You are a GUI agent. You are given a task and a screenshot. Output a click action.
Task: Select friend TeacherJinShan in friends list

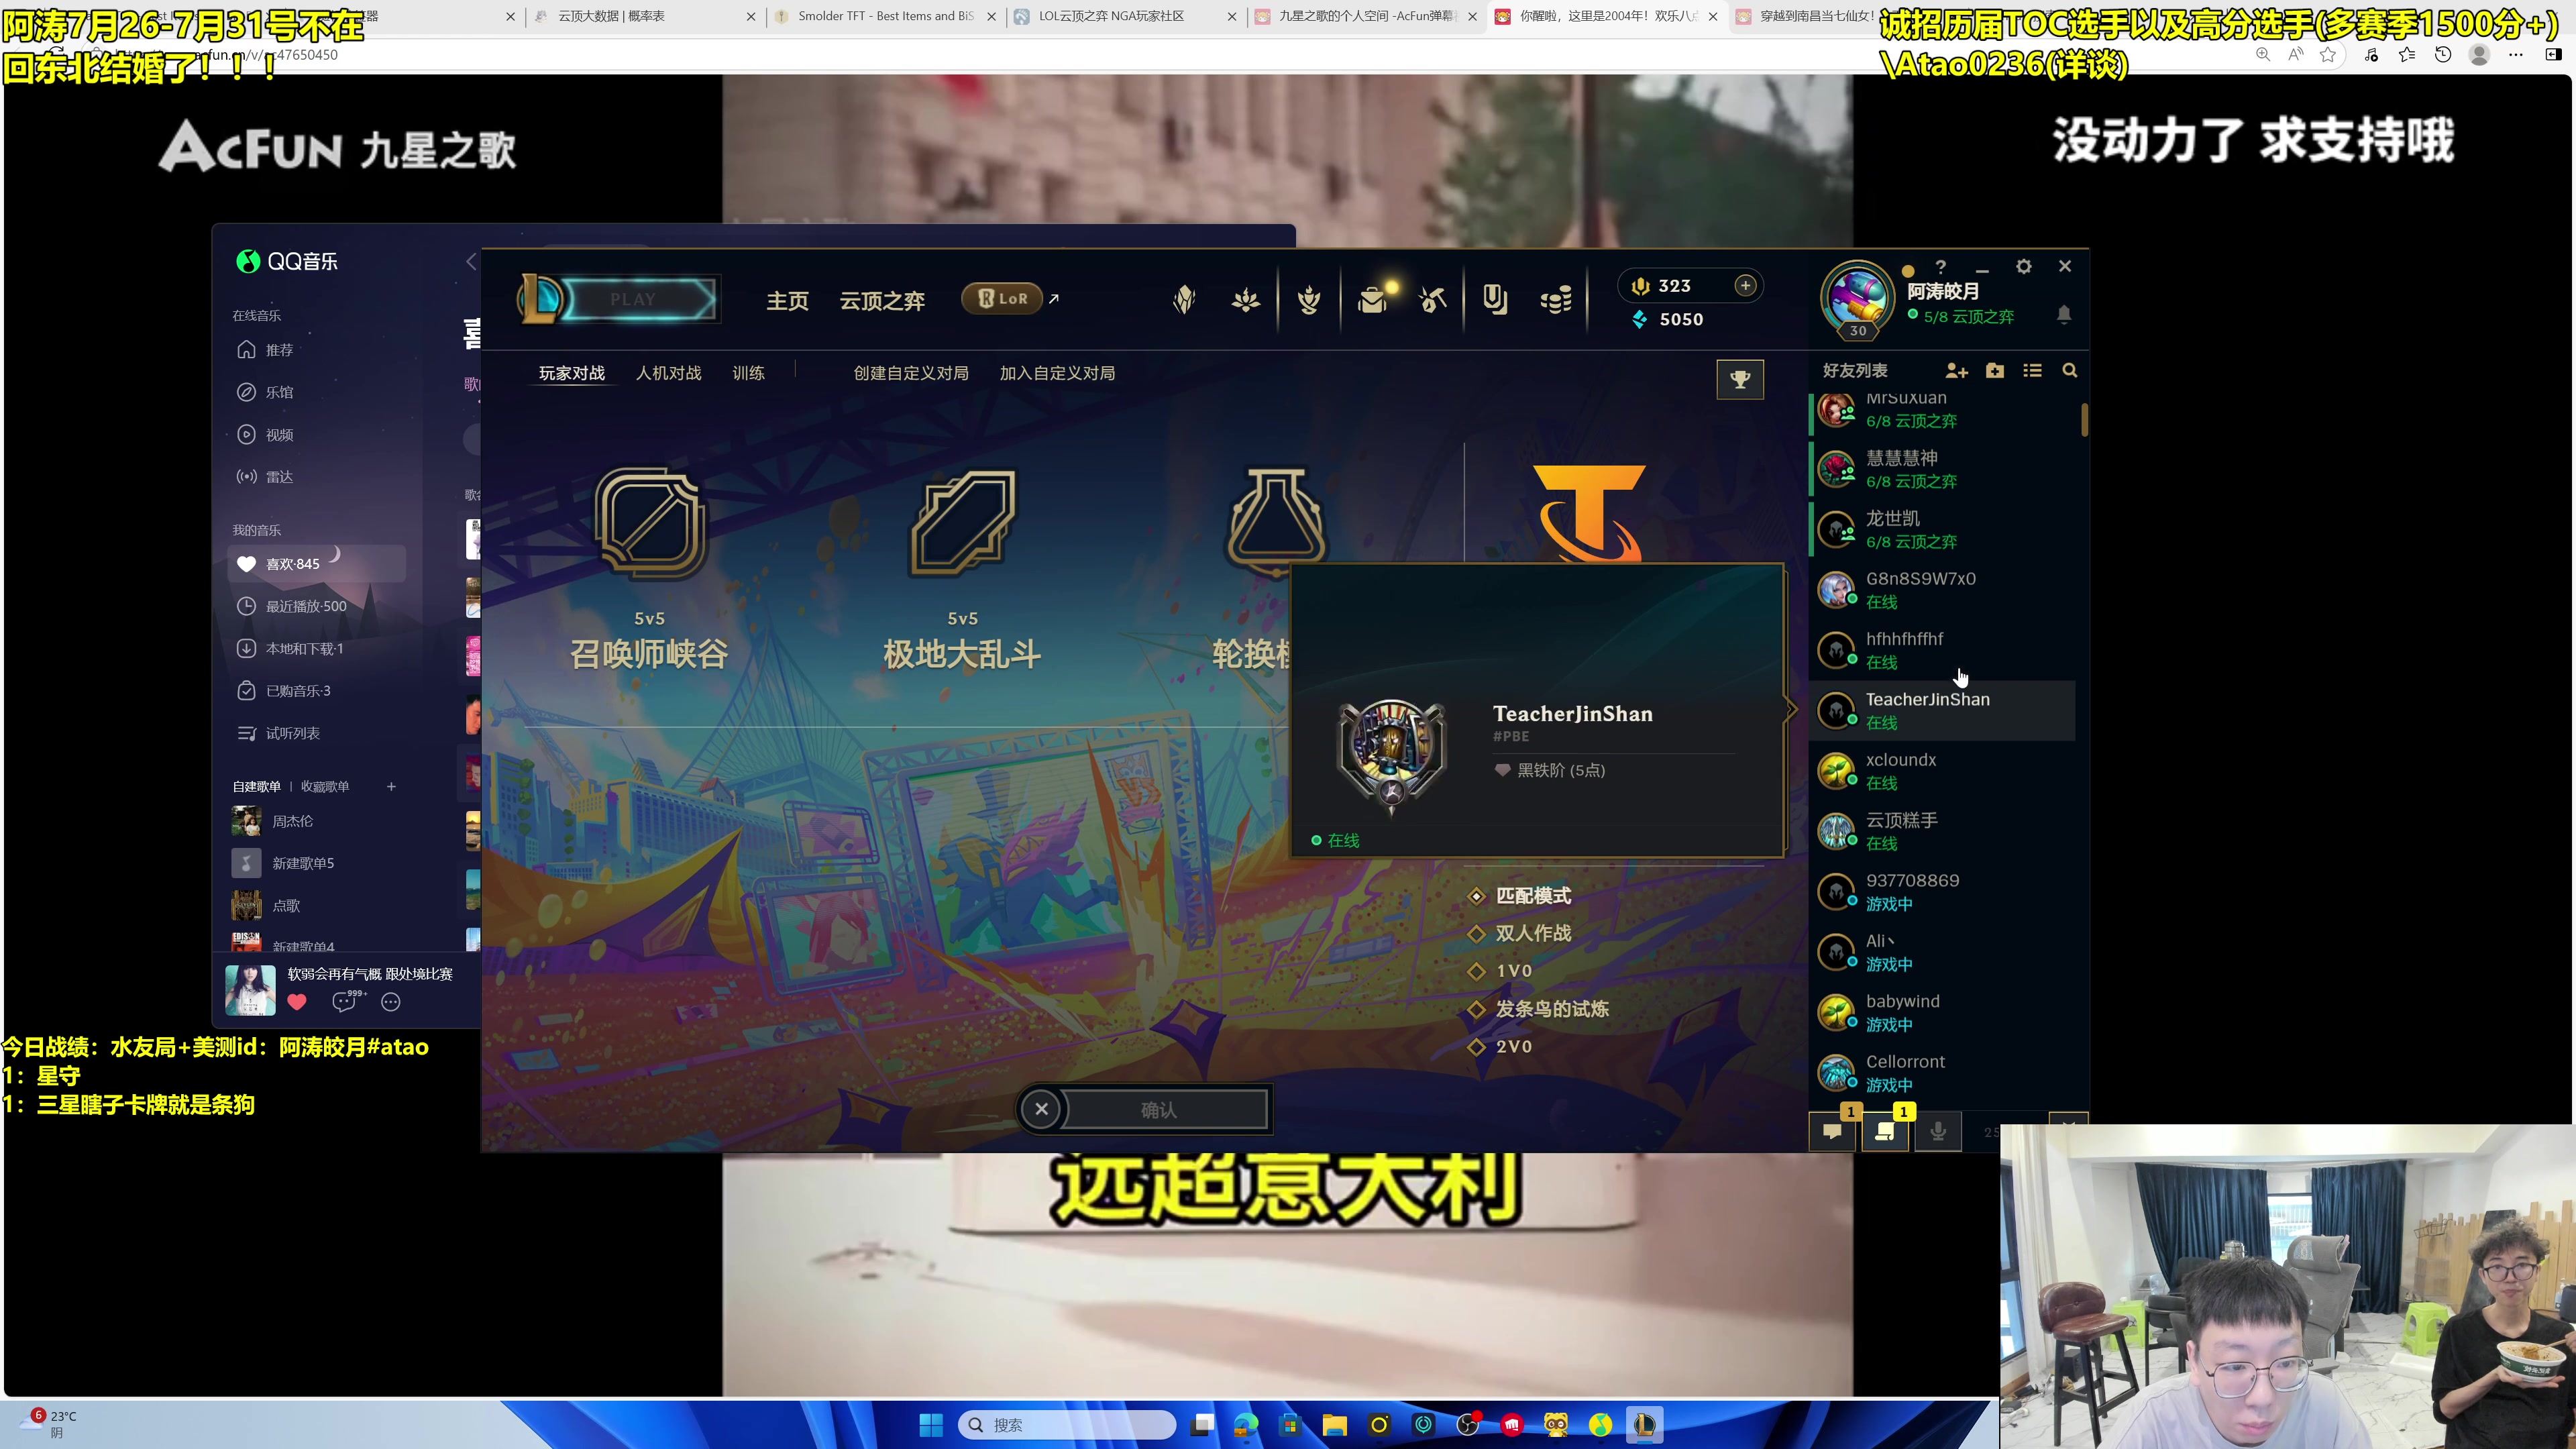pos(1942,711)
